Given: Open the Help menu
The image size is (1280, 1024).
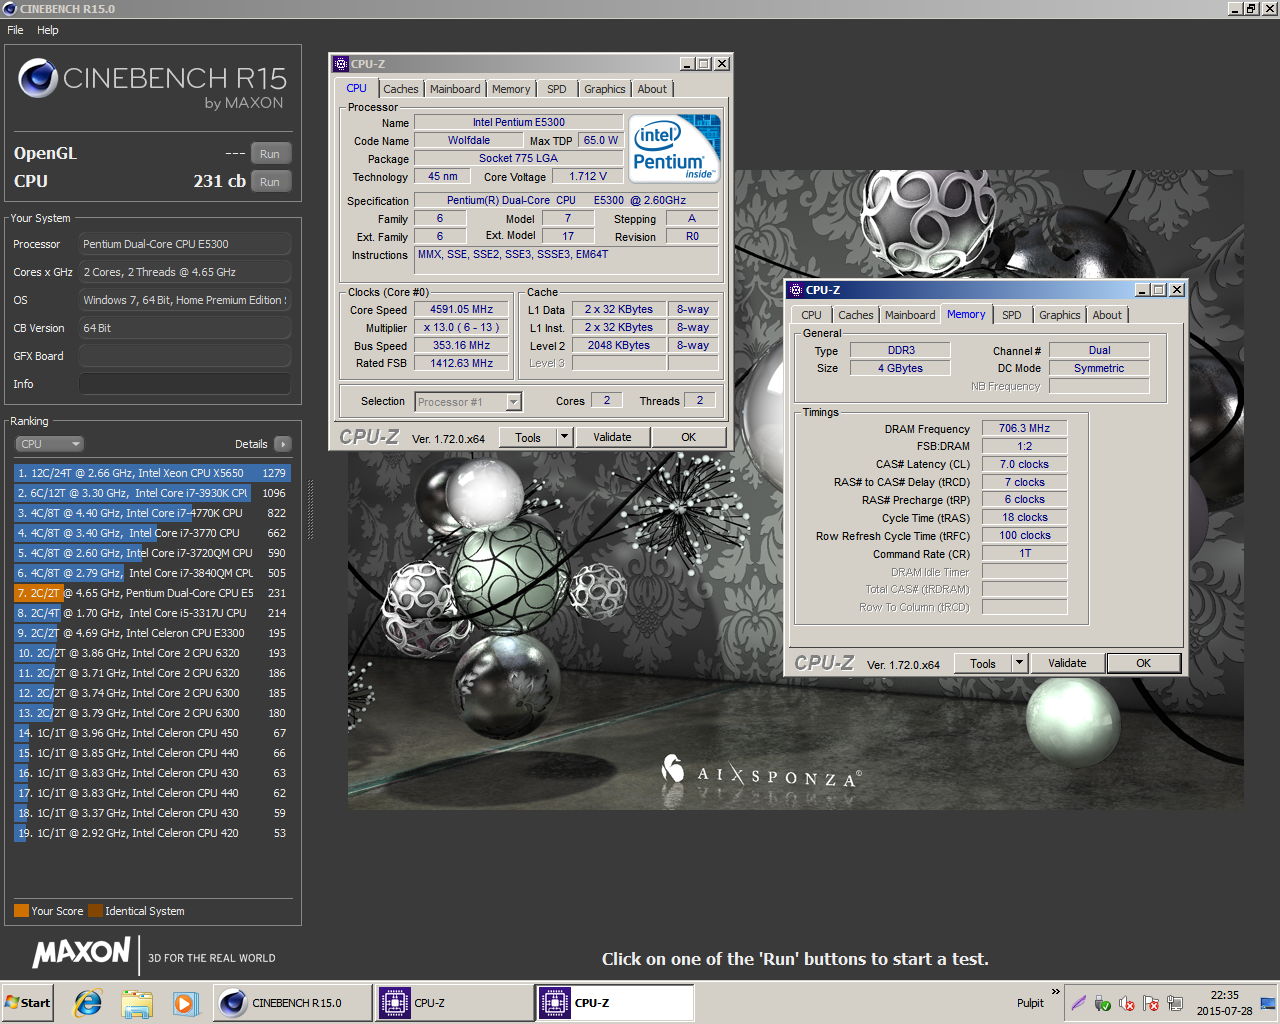Looking at the screenshot, I should [48, 30].
